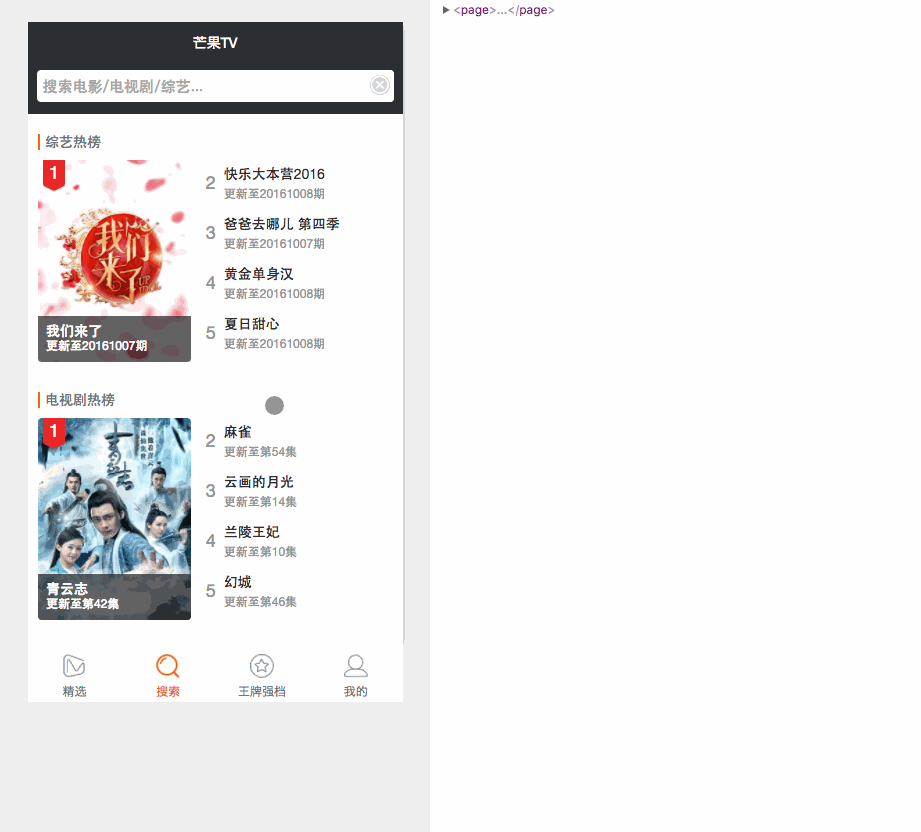Viewport: 921px width, 832px height.
Task: Expand the page node in the inspector
Action: [x=445, y=9]
